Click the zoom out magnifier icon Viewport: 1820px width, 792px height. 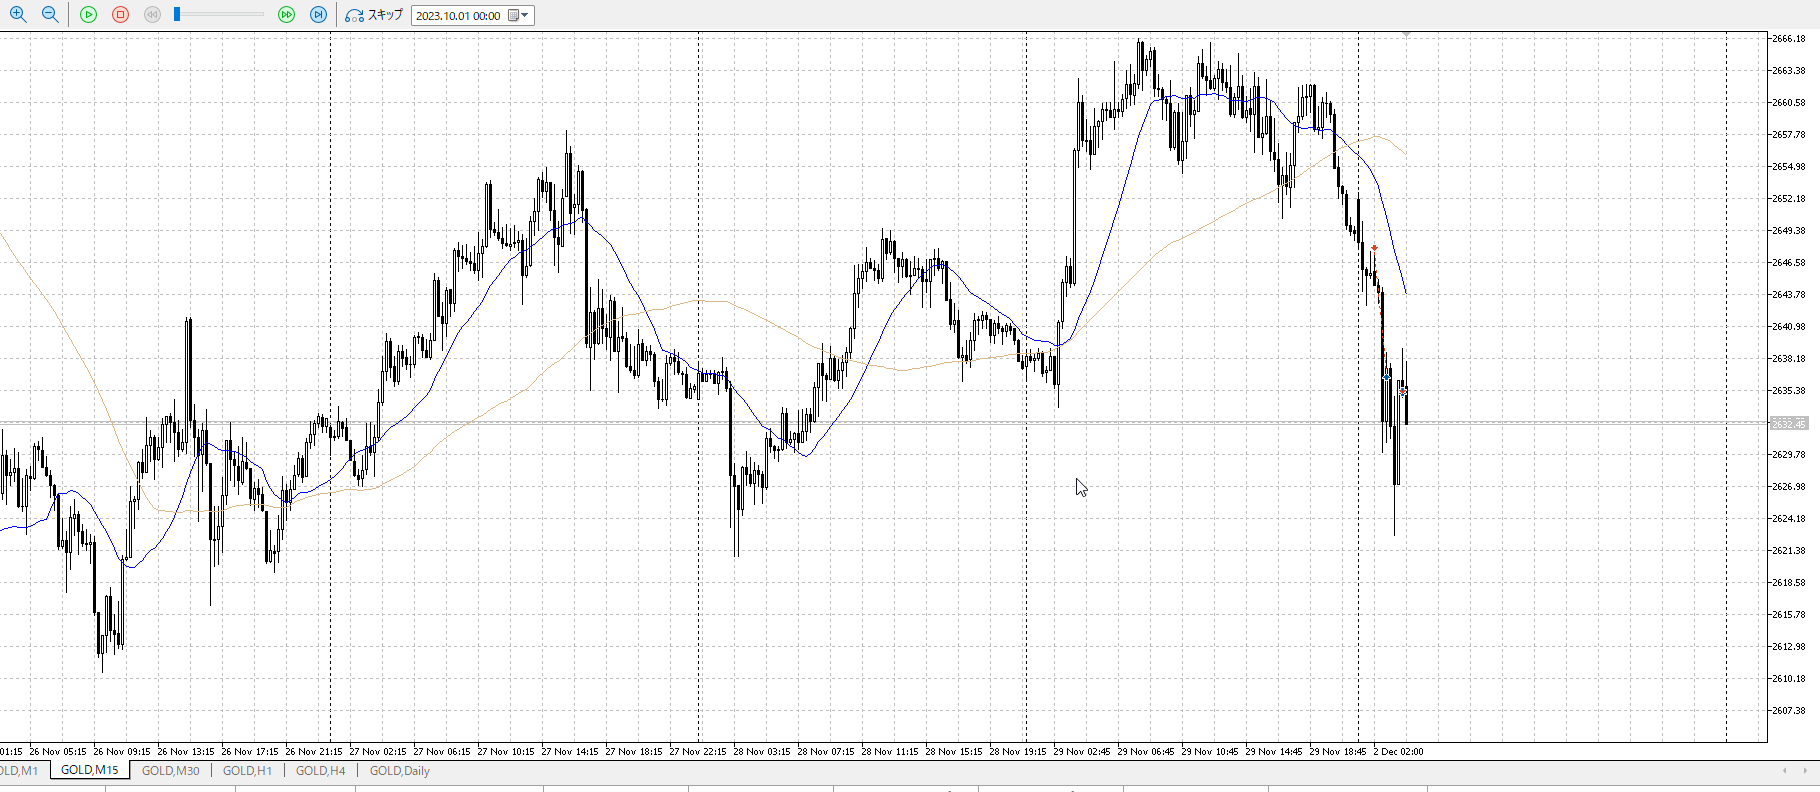49,15
